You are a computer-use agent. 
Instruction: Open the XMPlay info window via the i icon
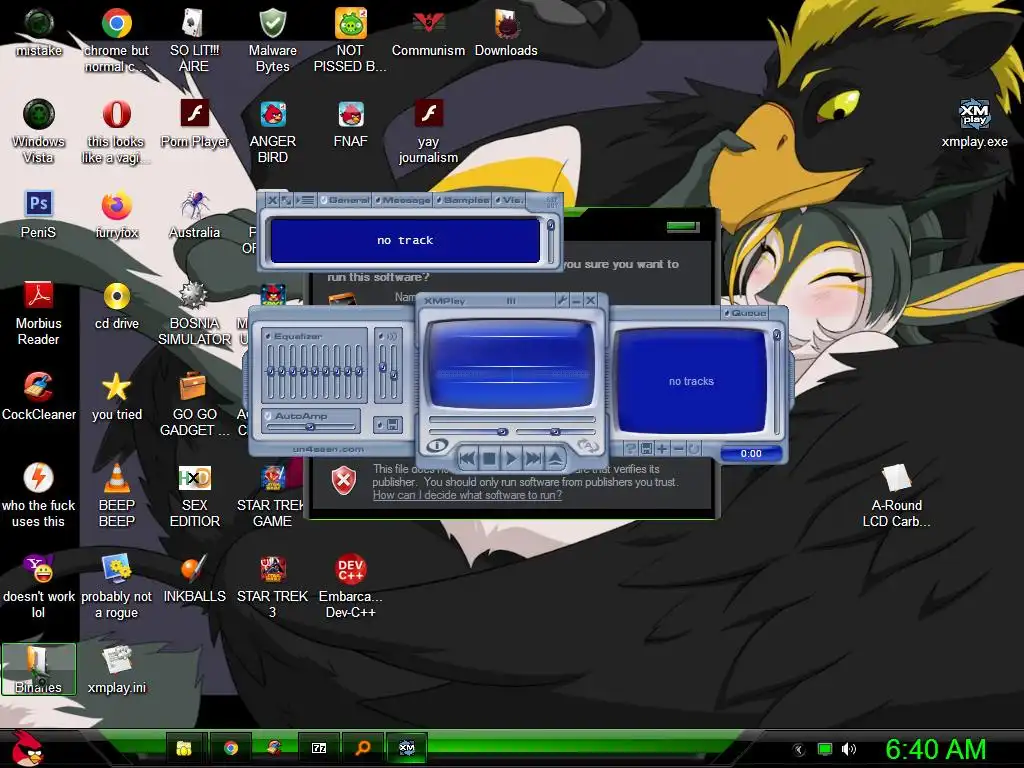pyautogui.click(x=437, y=445)
